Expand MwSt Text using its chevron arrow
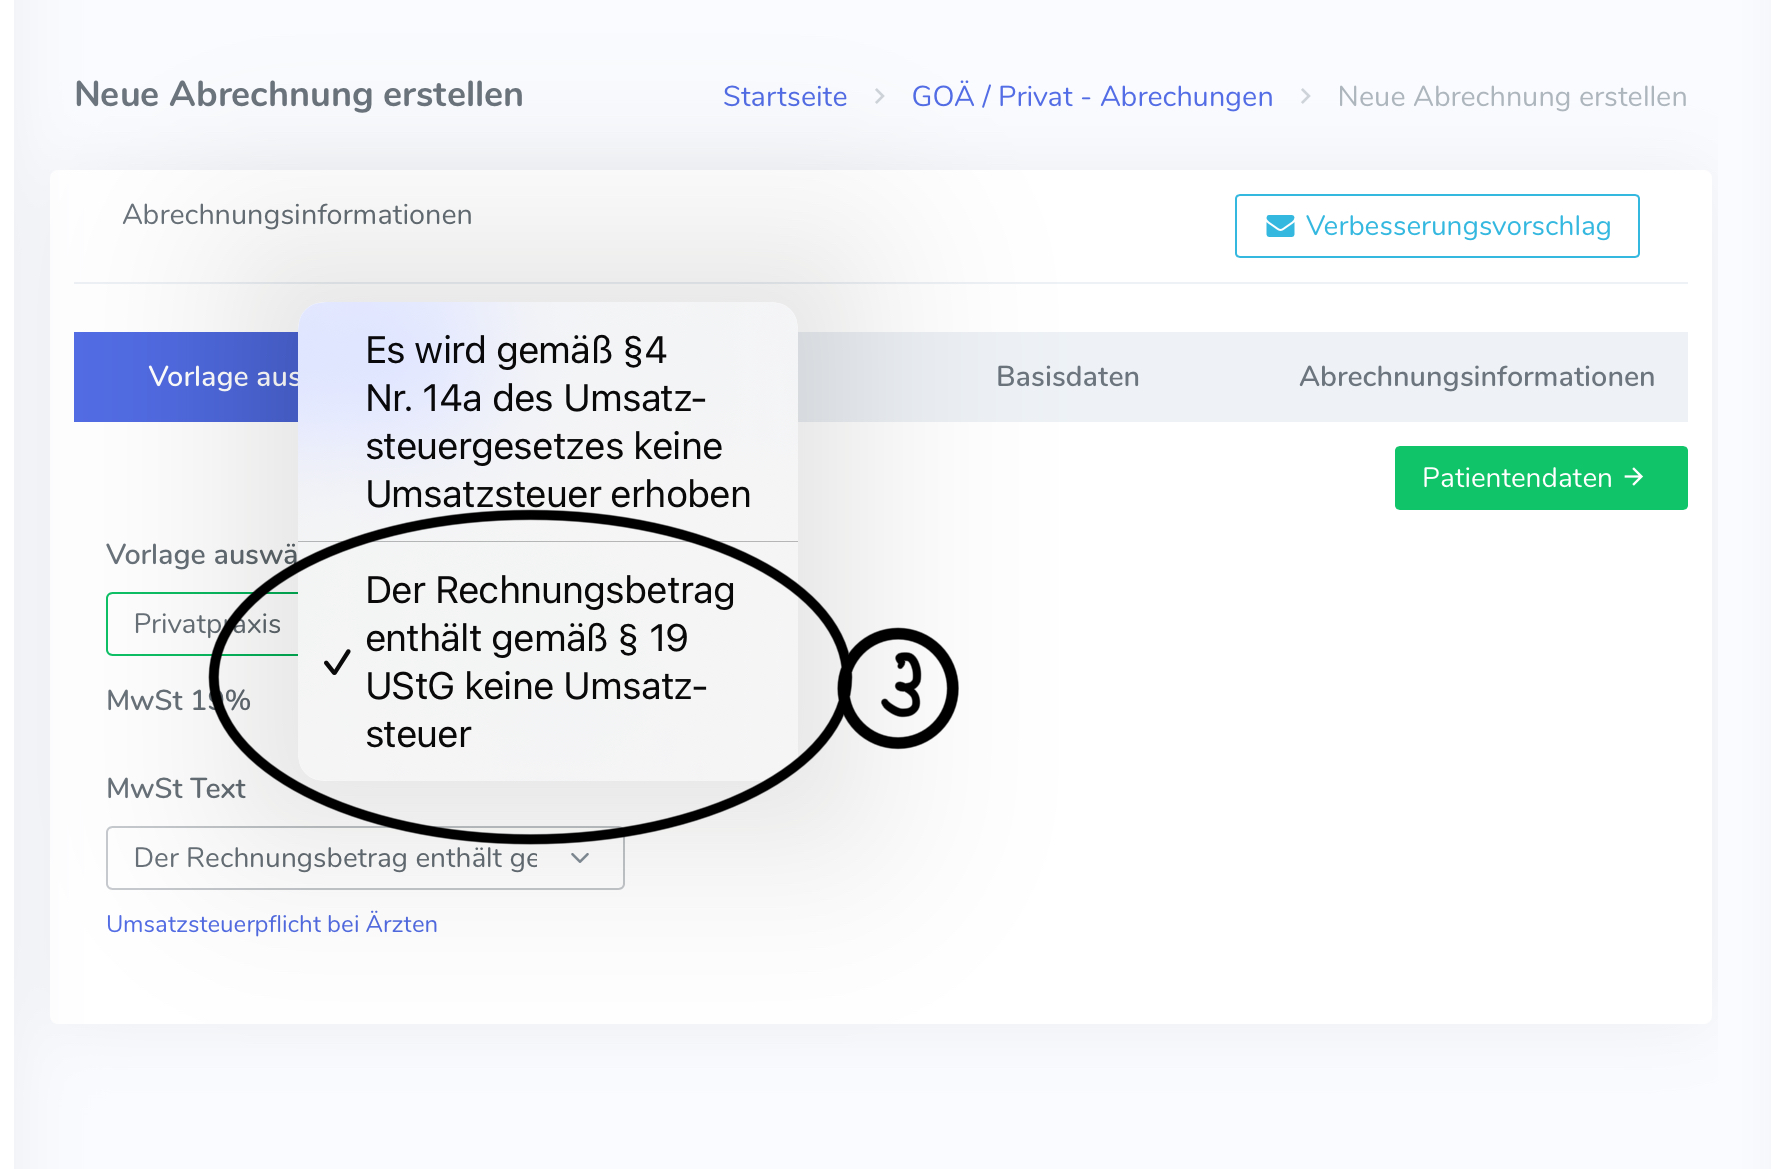 580,858
